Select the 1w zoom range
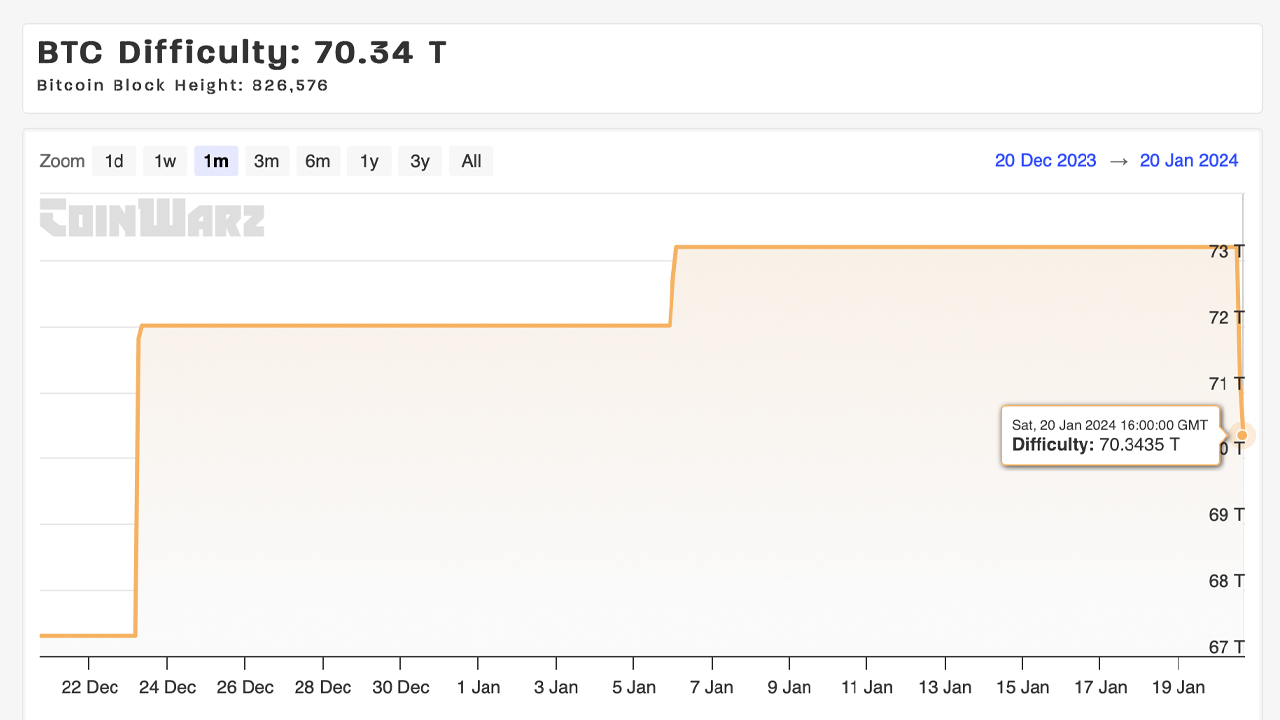Screen dimensions: 1280x720 164,160
